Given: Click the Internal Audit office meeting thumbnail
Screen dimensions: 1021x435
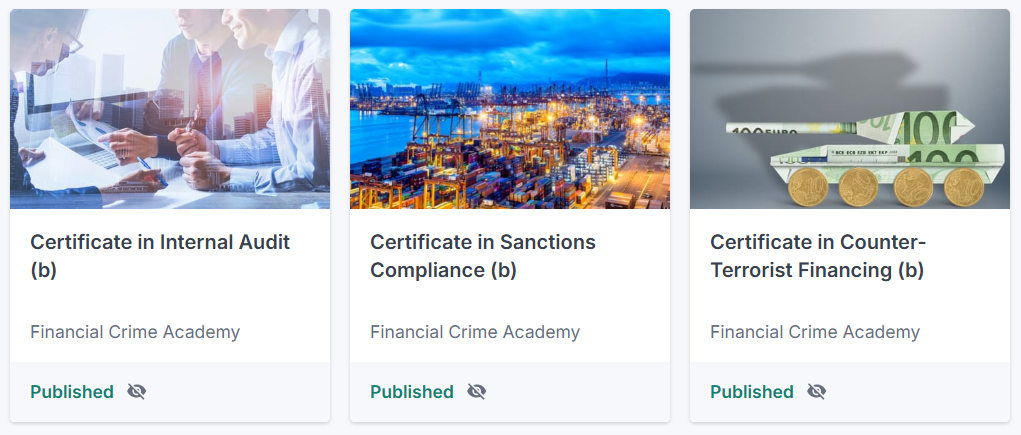Looking at the screenshot, I should point(170,108).
